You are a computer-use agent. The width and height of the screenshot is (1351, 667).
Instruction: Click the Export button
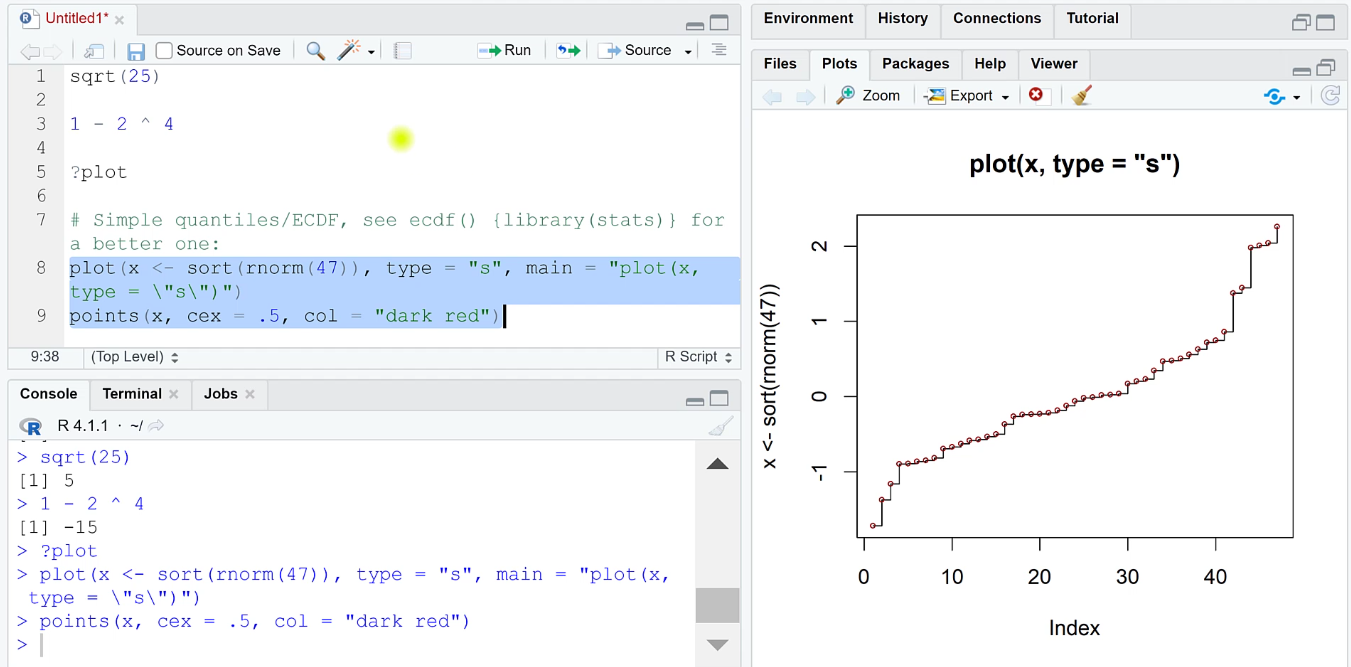click(959, 96)
